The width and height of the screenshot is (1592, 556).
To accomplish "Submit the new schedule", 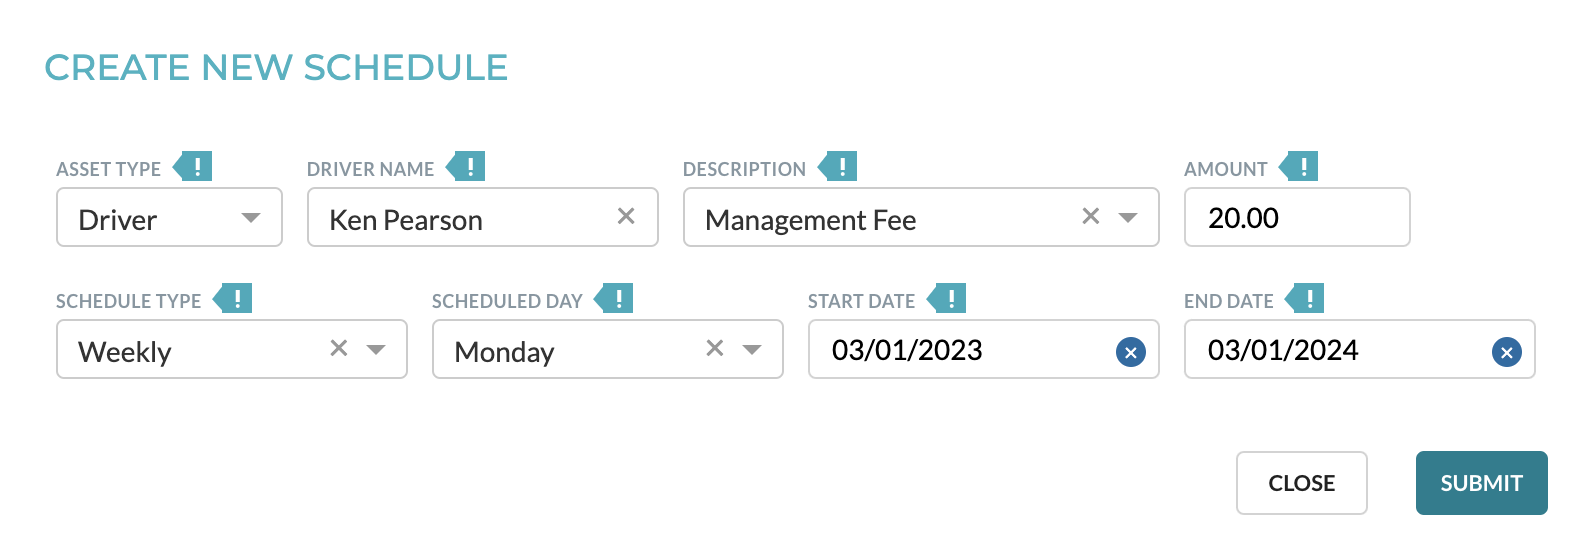I will click(1481, 483).
